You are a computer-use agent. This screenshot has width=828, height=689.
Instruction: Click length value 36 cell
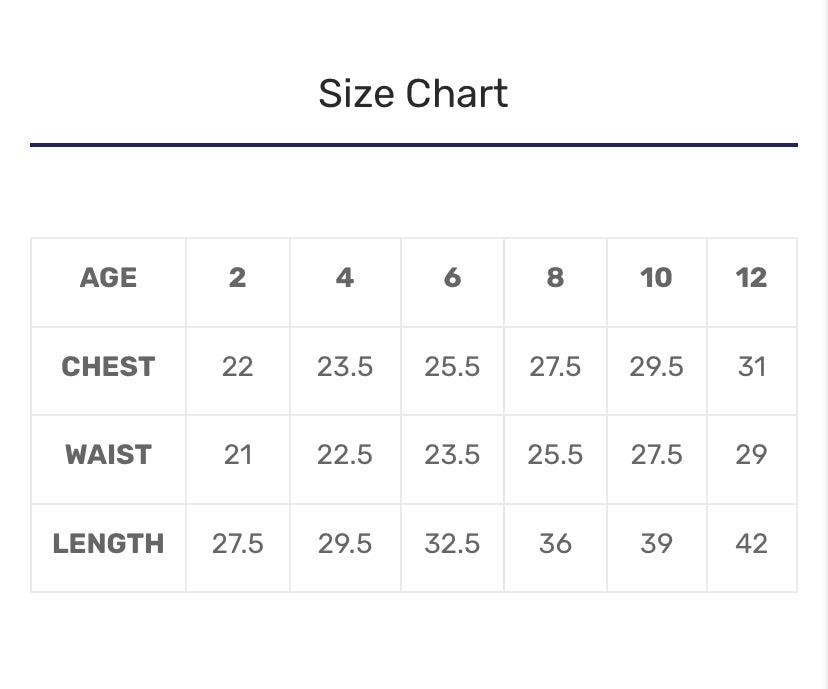555,544
